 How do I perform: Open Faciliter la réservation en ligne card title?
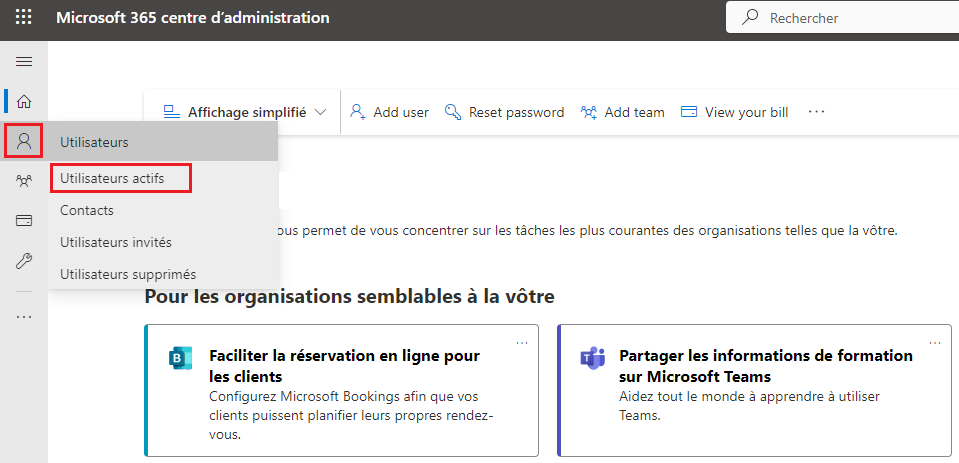(x=344, y=365)
